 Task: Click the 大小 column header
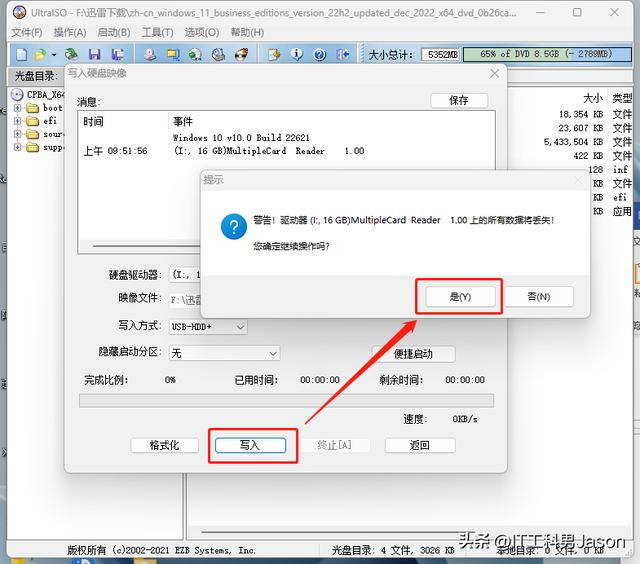(x=593, y=98)
